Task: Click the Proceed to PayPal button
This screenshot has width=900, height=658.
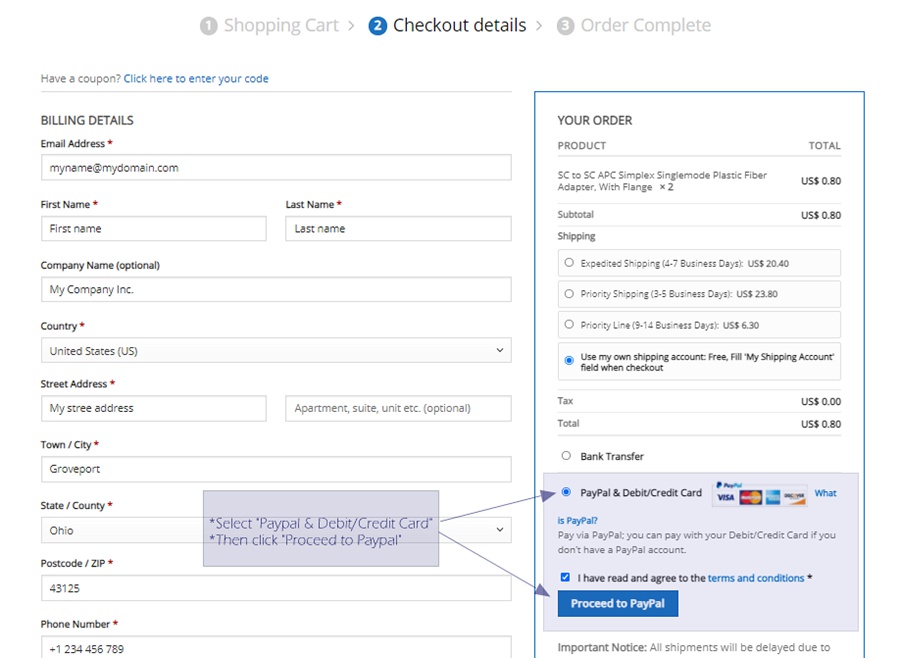Action: coord(618,603)
